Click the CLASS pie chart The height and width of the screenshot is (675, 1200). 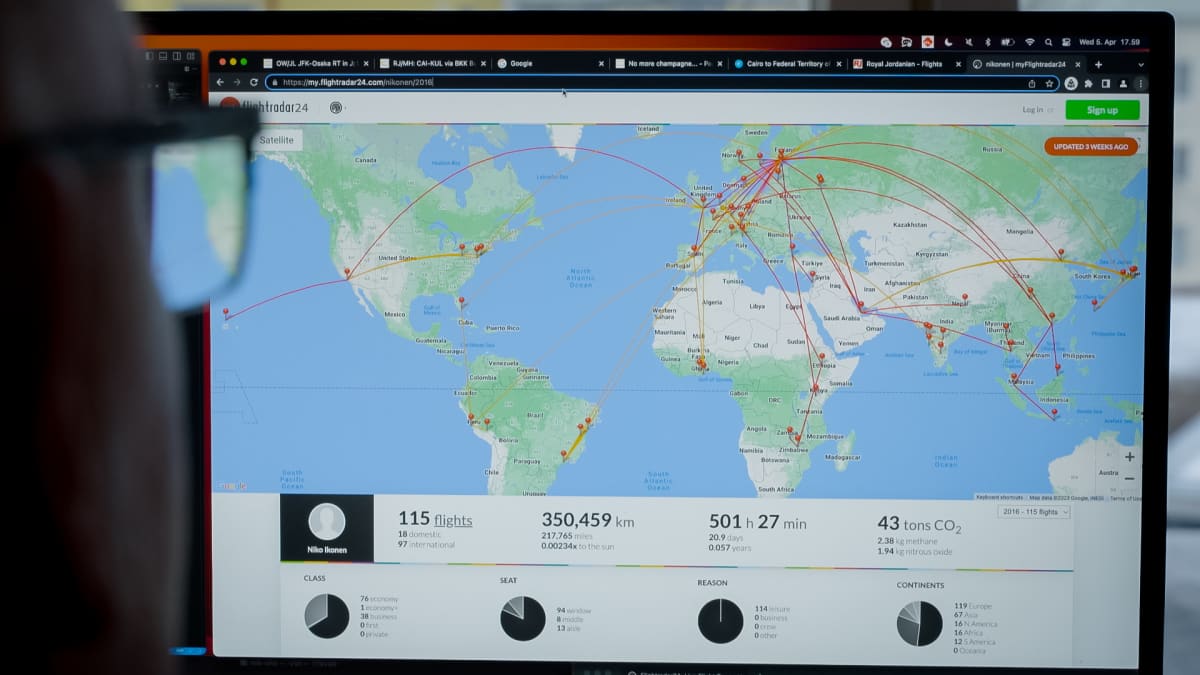pos(327,616)
